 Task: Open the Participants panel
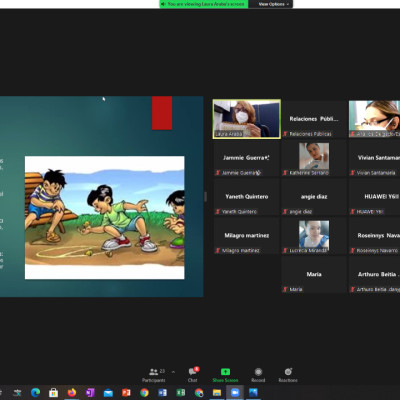pos(154,375)
